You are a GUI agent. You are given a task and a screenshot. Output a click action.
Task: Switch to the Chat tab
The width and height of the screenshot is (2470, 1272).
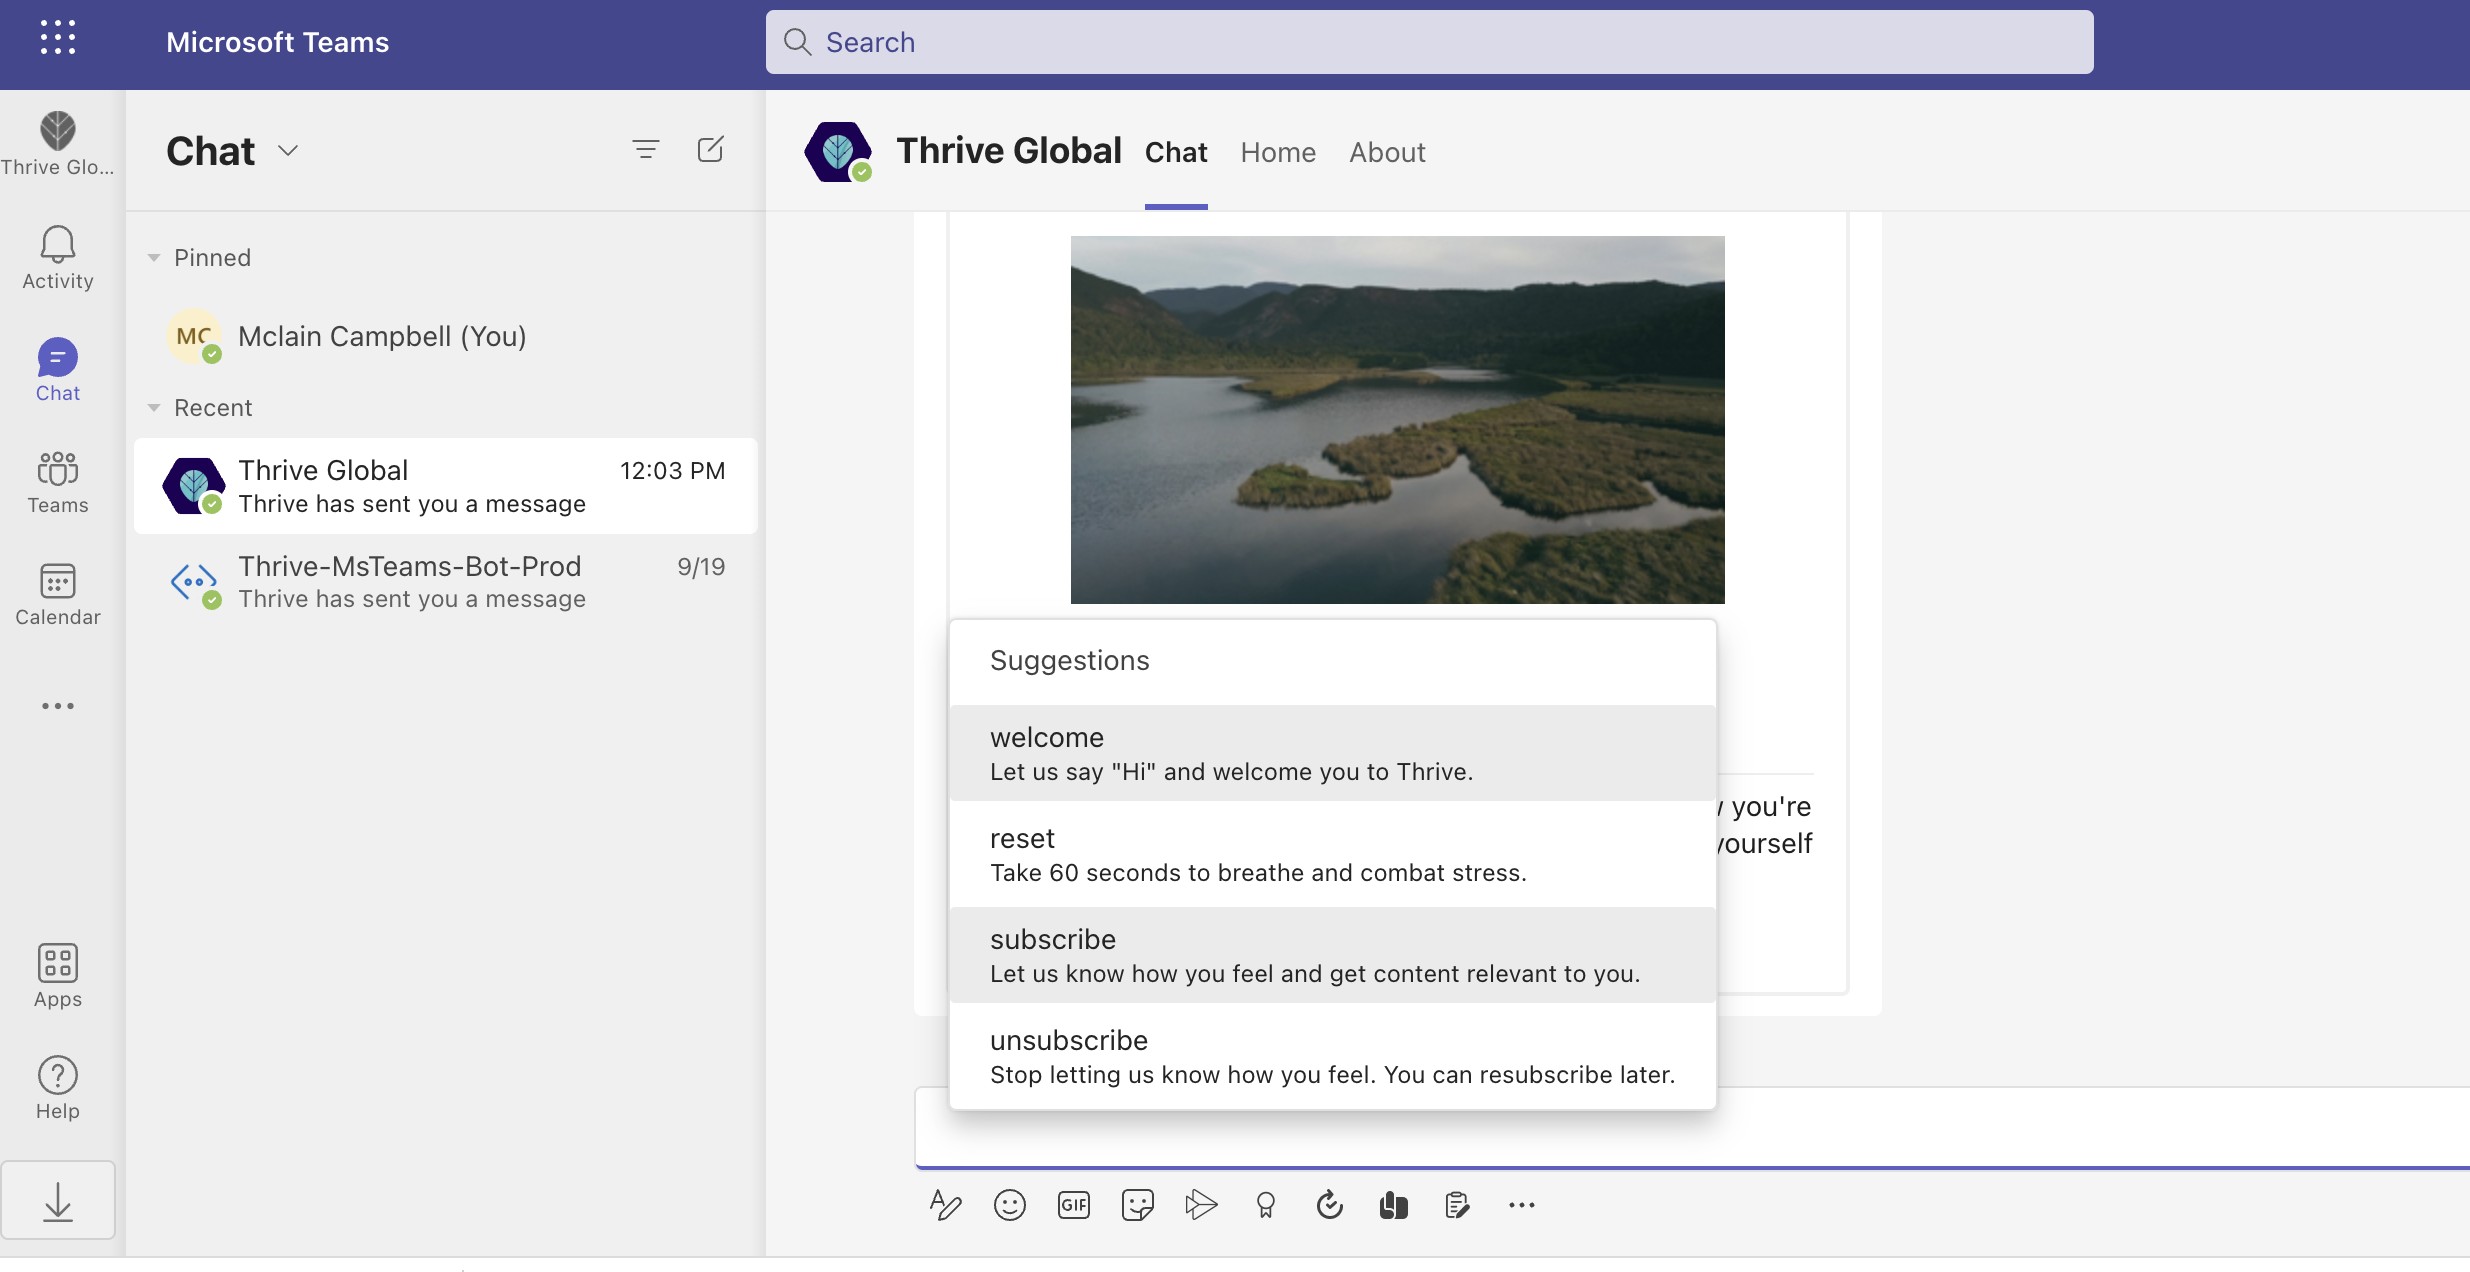pos(1176,152)
